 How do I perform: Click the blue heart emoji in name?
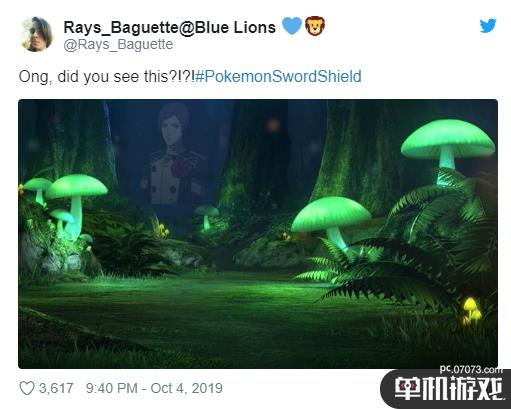point(292,26)
